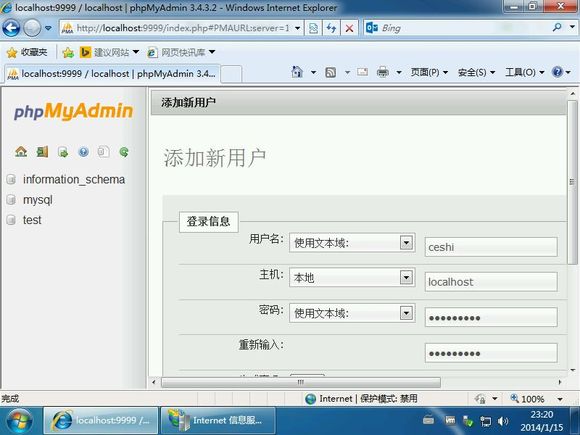Click the IE Help question mark icon
Viewport: 580px width, 435px height.
pyautogui.click(x=557, y=72)
